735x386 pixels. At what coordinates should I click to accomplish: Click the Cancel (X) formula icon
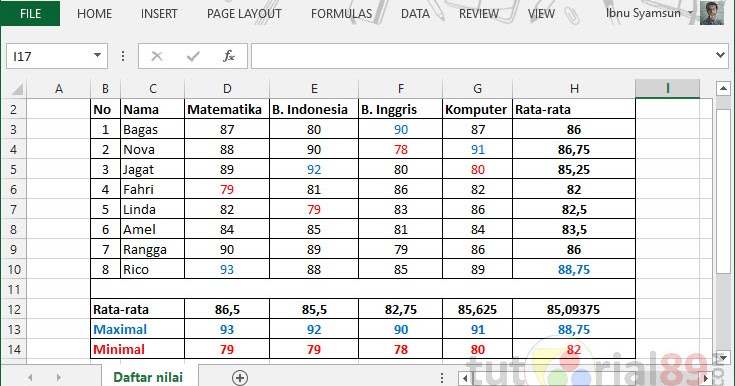(157, 56)
